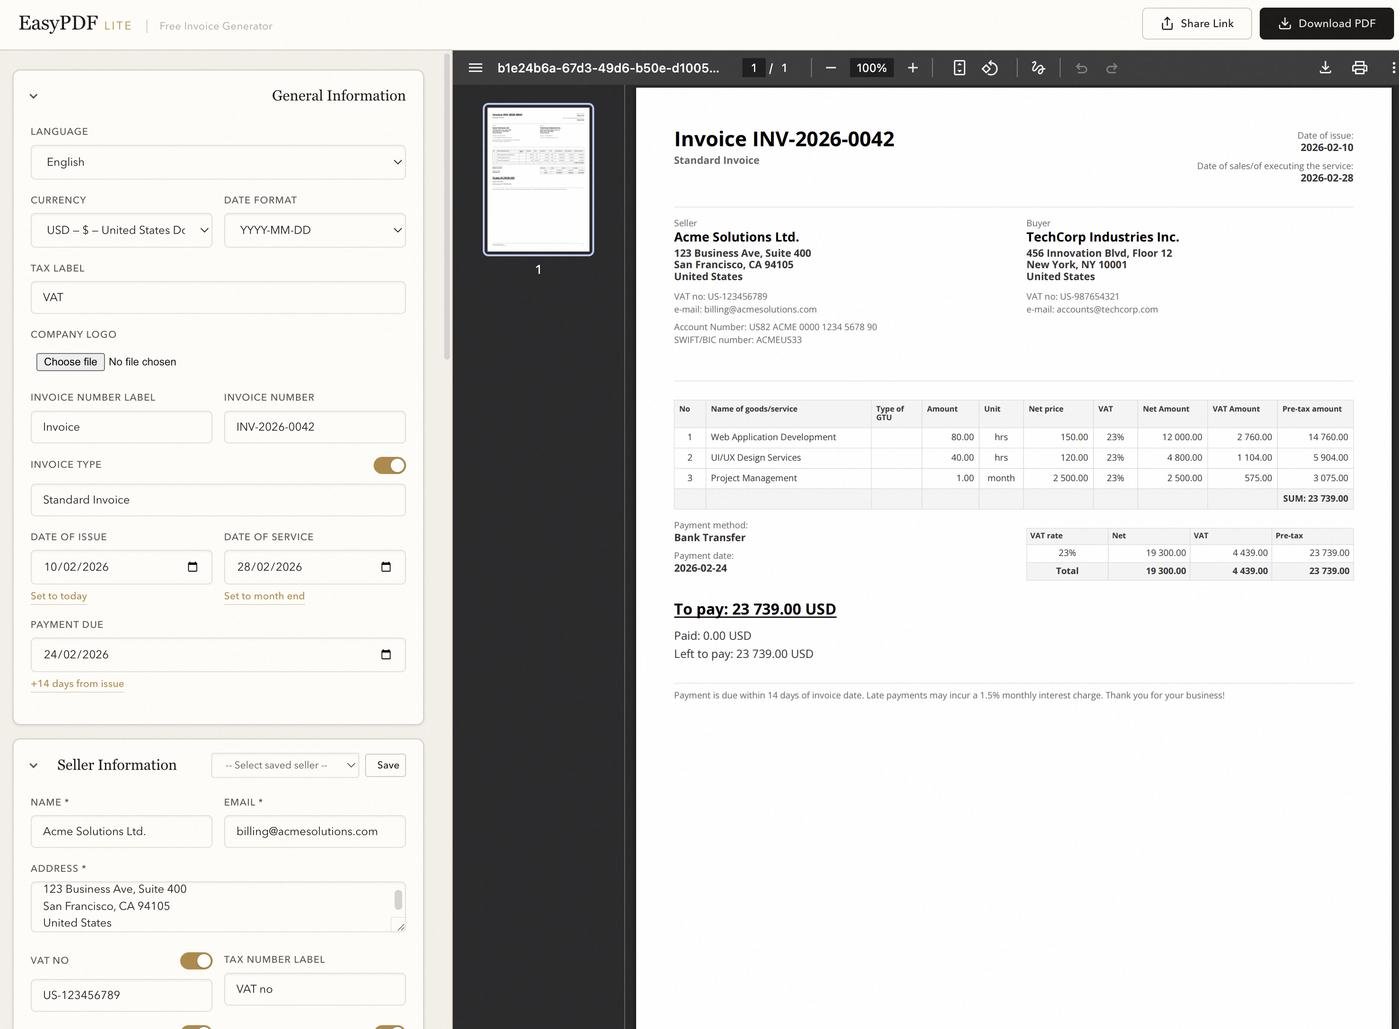This screenshot has height=1029, width=1400.
Task: Turn off the VAT No toggle
Action: click(x=196, y=960)
